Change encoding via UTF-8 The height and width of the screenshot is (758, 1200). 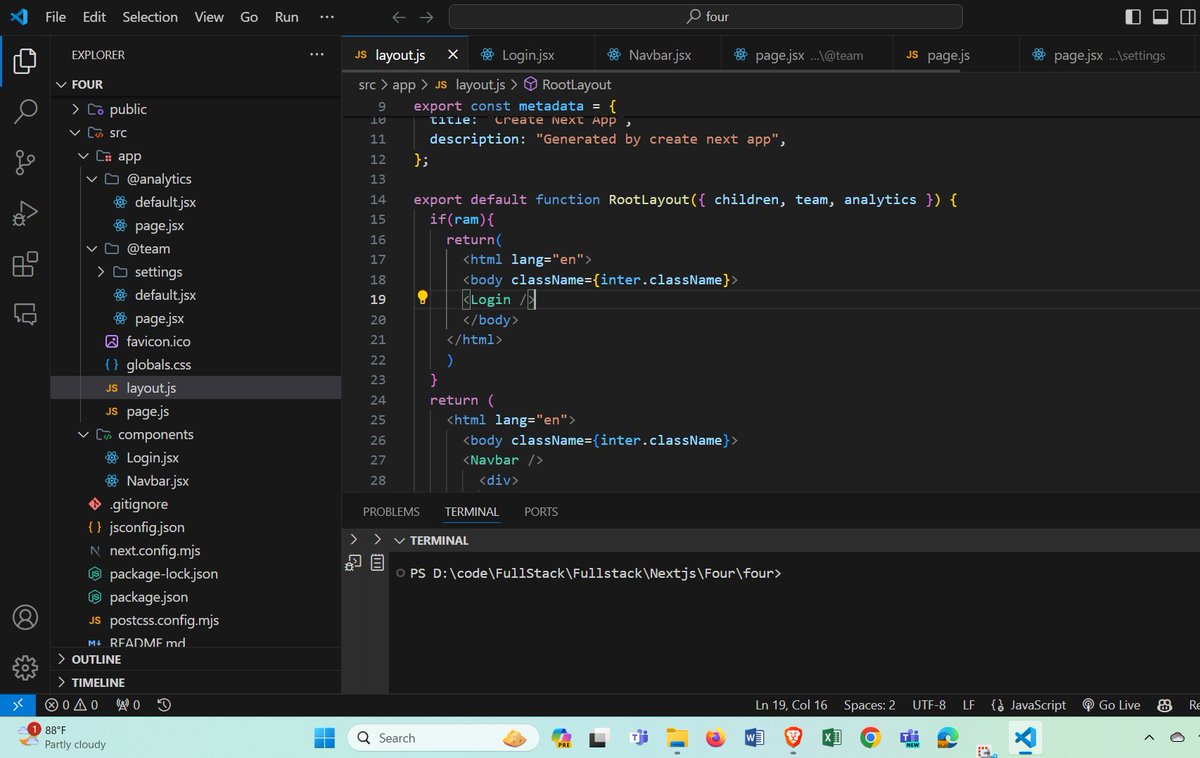coord(929,705)
